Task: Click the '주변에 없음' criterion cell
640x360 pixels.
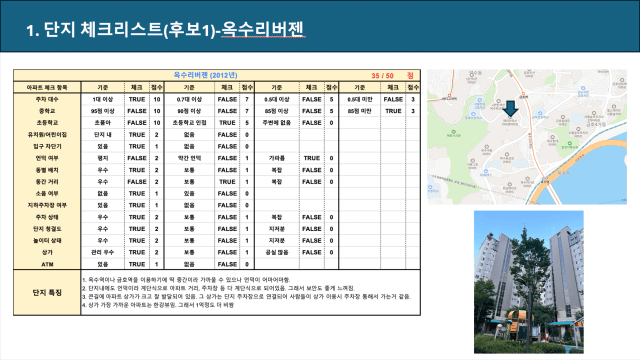Action: pos(277,123)
